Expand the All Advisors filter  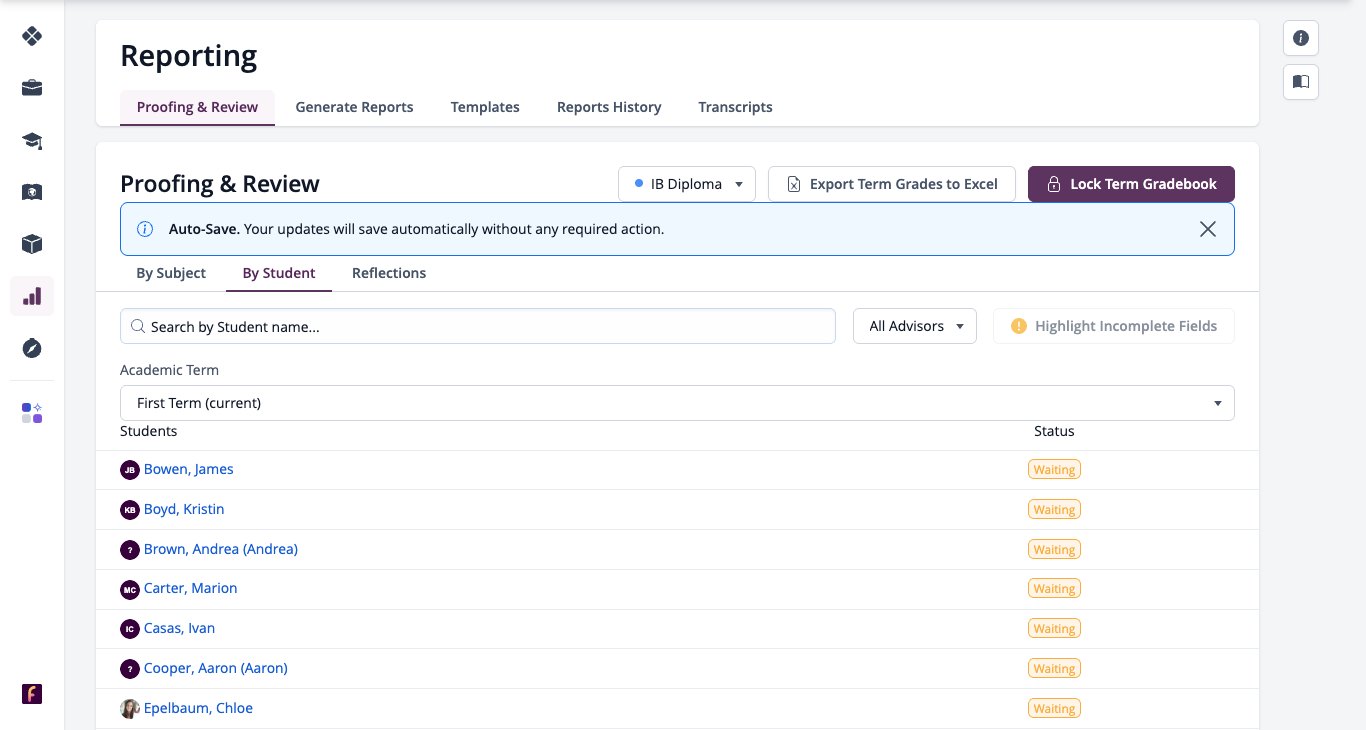click(x=915, y=326)
